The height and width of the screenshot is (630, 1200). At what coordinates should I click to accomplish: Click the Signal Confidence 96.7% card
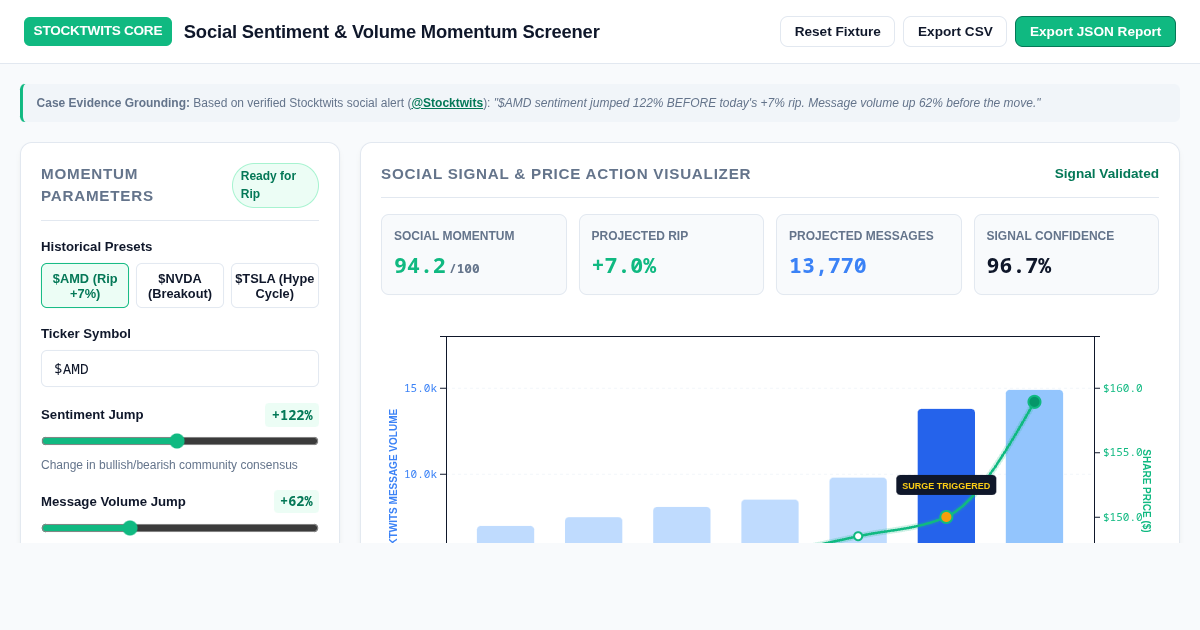pyautogui.click(x=1066, y=254)
